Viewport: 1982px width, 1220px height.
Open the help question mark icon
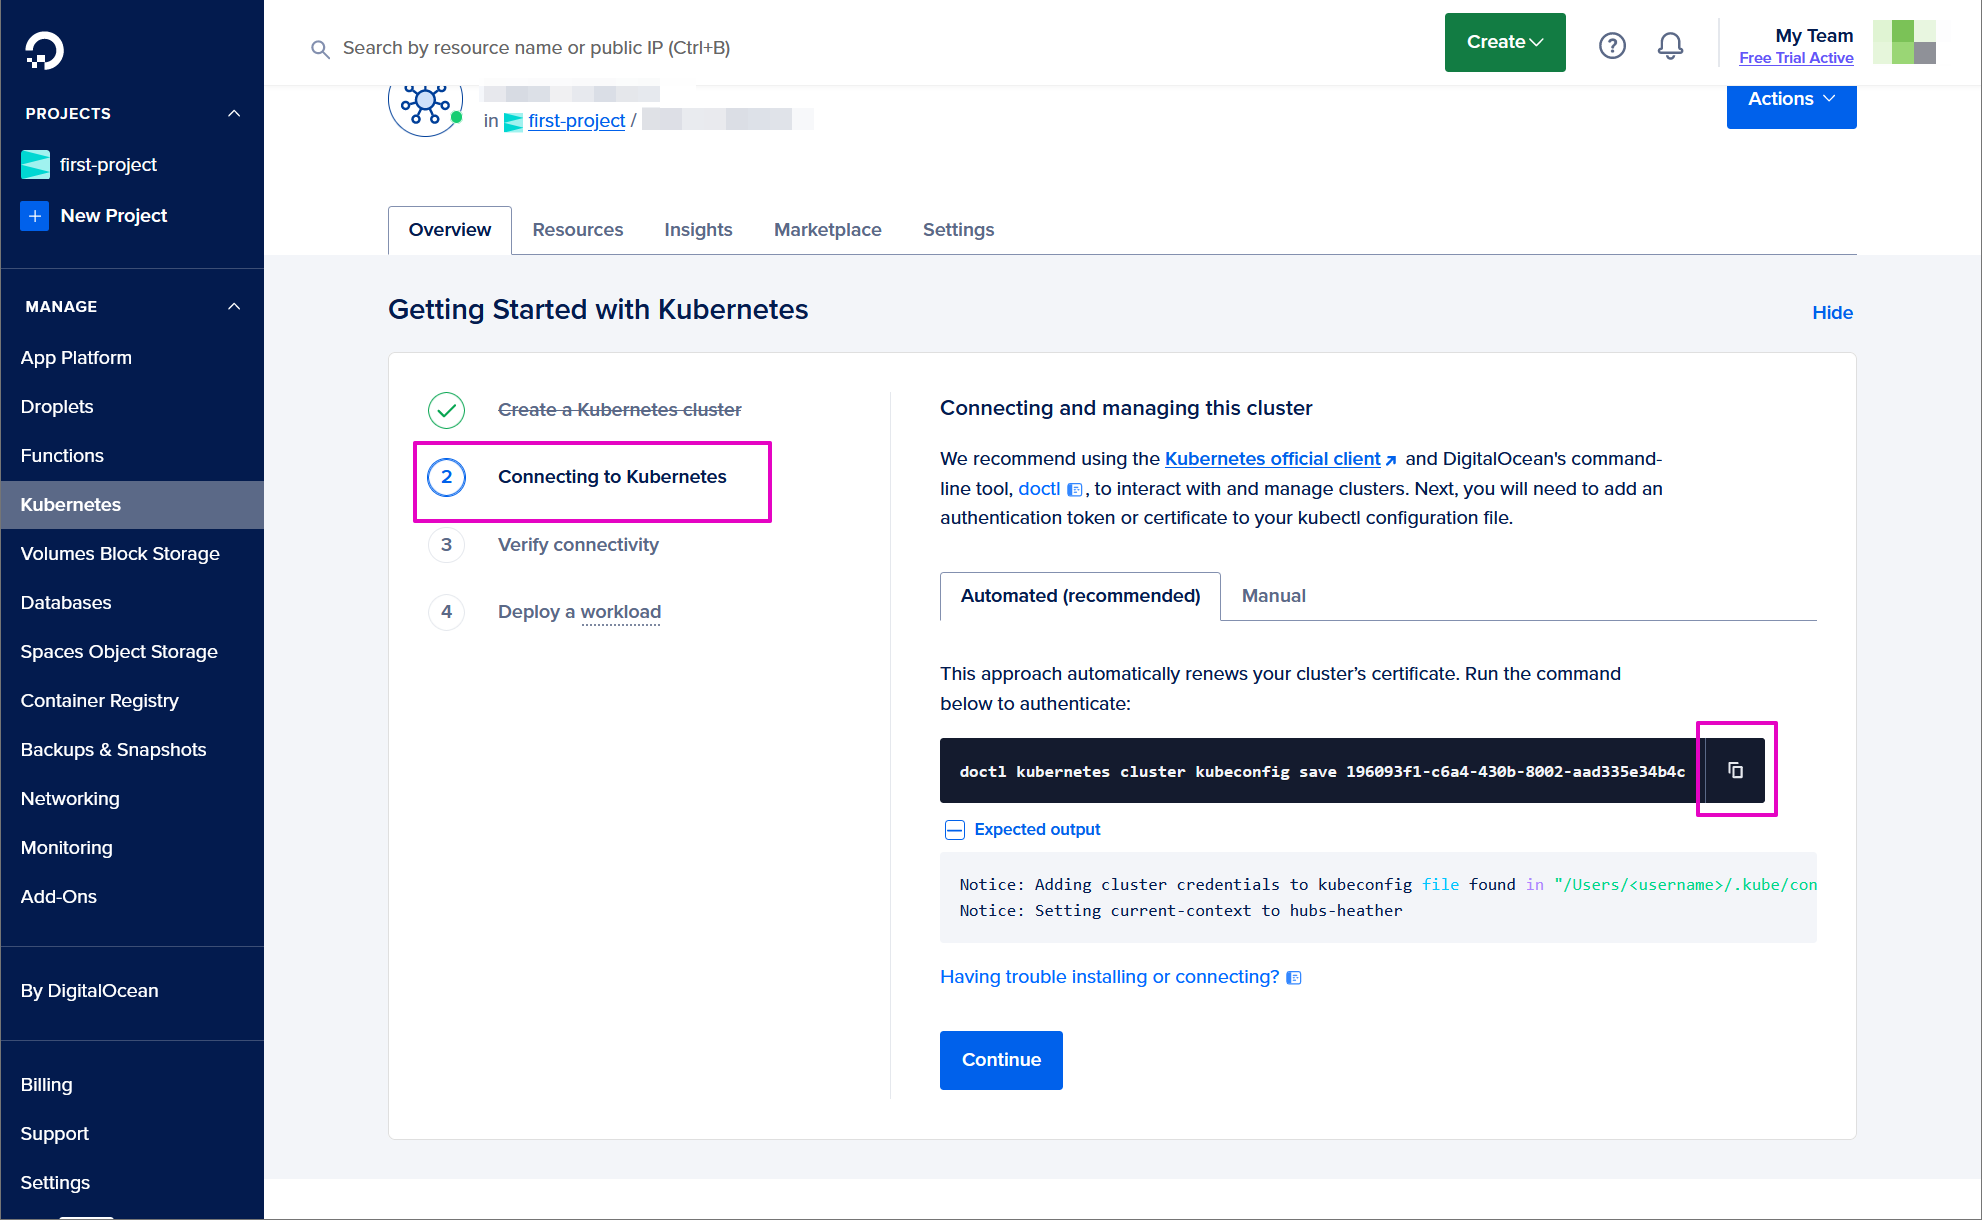[1612, 45]
